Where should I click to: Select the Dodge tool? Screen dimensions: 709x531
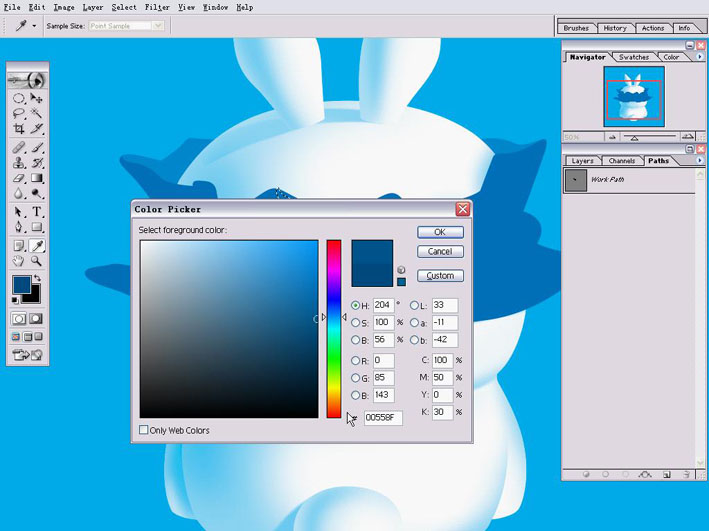click(x=37, y=194)
